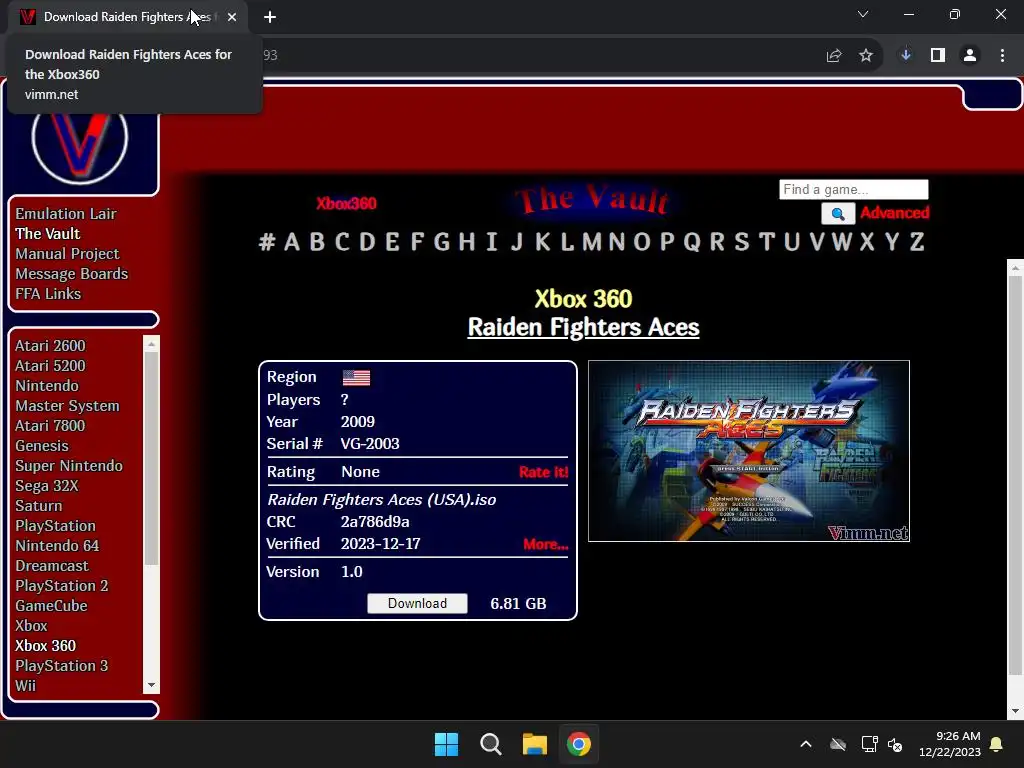Toggle Chrome side panel icon
The width and height of the screenshot is (1024, 768).
pyautogui.click(x=938, y=56)
